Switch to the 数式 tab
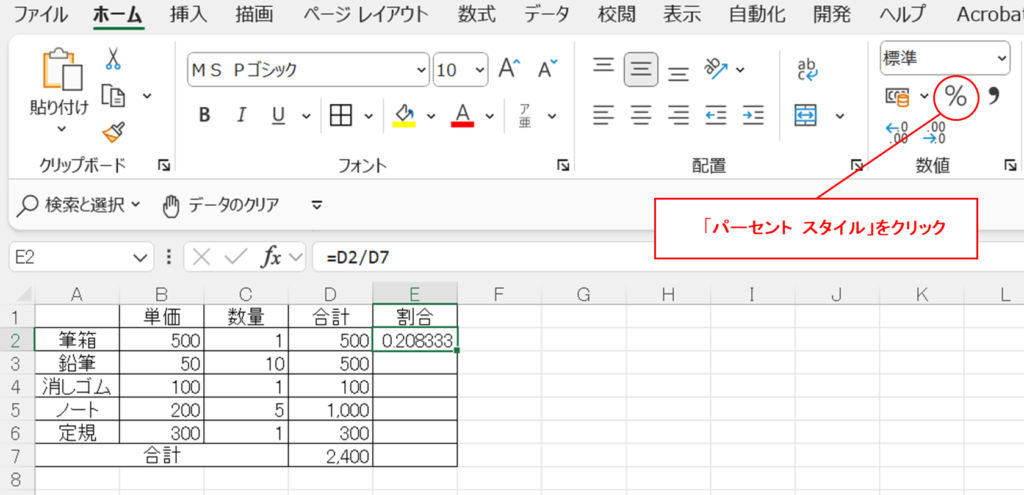Viewport: 1024px width, 495px height. [478, 15]
